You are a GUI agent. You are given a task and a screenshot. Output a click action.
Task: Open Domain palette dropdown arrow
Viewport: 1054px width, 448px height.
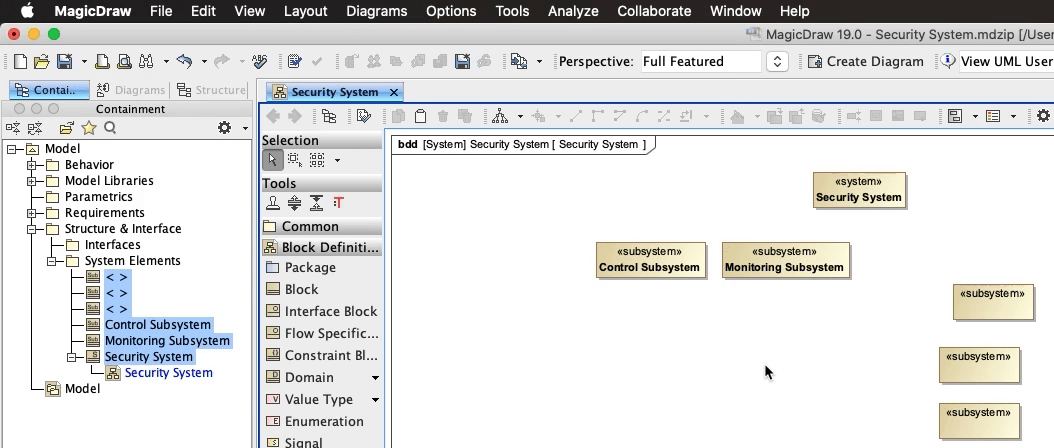375,378
